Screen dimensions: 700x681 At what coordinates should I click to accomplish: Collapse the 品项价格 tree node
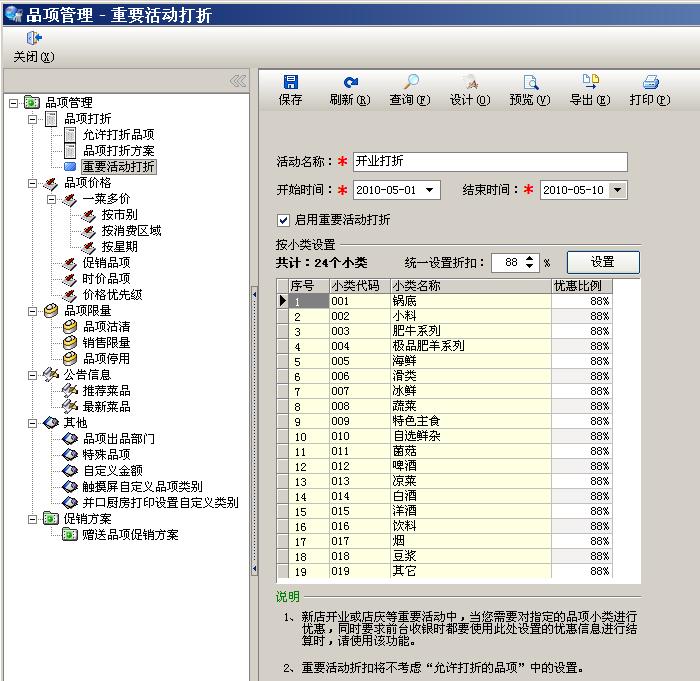coord(32,183)
